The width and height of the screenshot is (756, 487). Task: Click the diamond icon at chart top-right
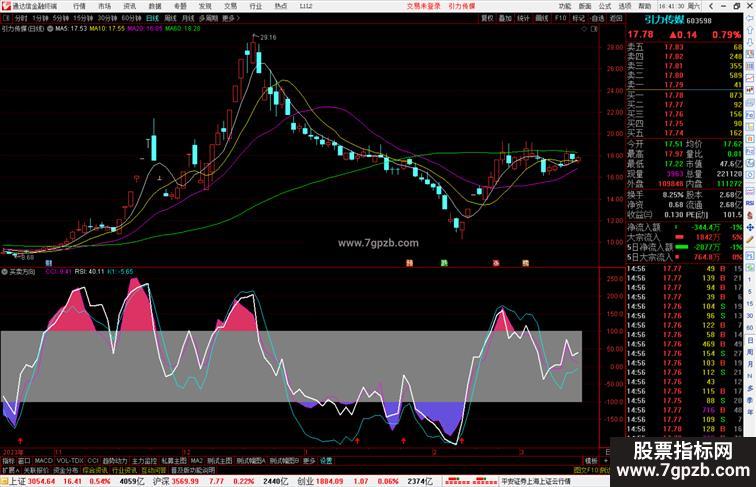(x=584, y=29)
